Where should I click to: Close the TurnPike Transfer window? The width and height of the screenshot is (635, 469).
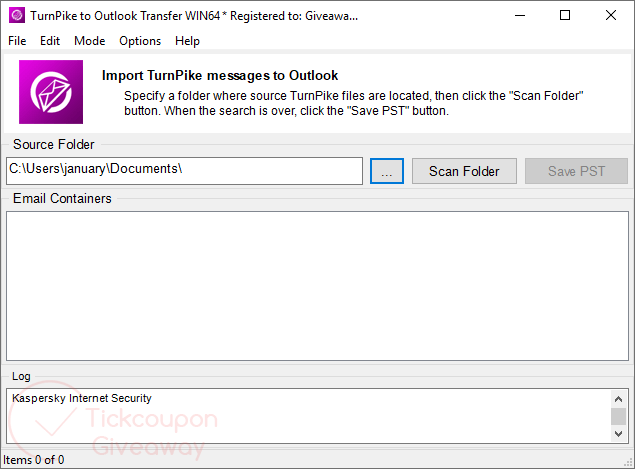tap(611, 15)
